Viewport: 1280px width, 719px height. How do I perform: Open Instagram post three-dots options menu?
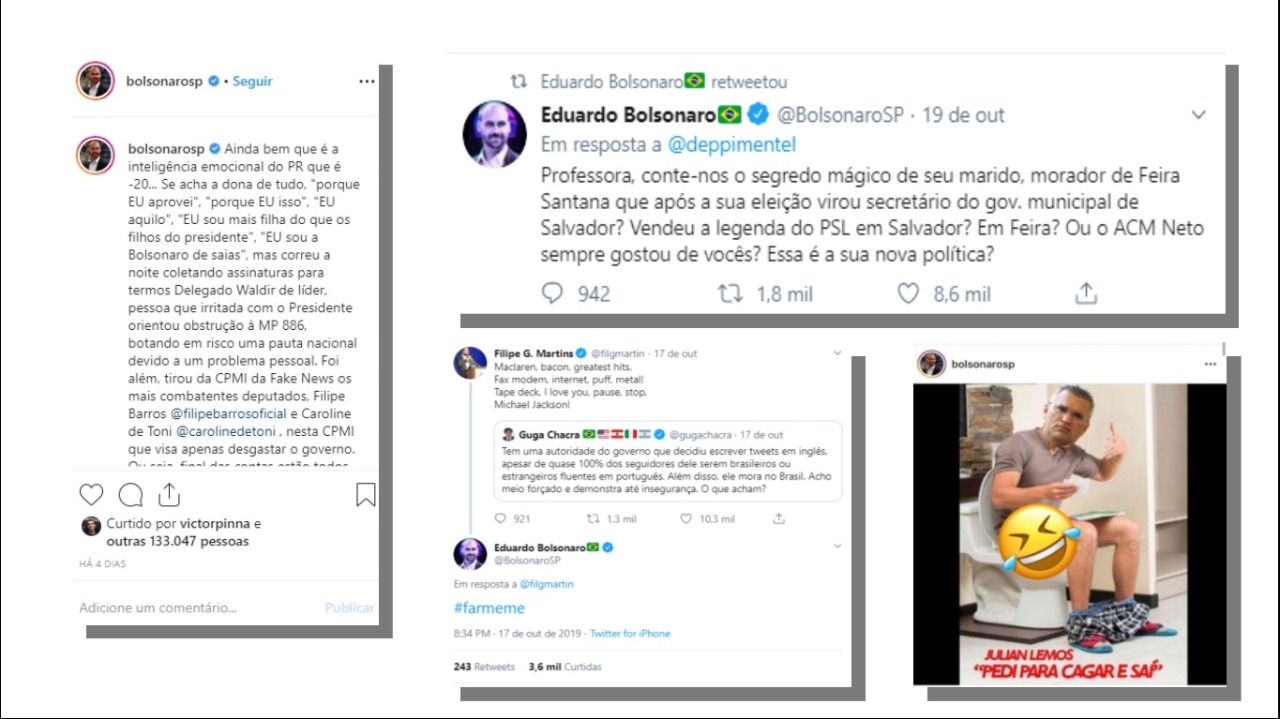pyautogui.click(x=367, y=81)
